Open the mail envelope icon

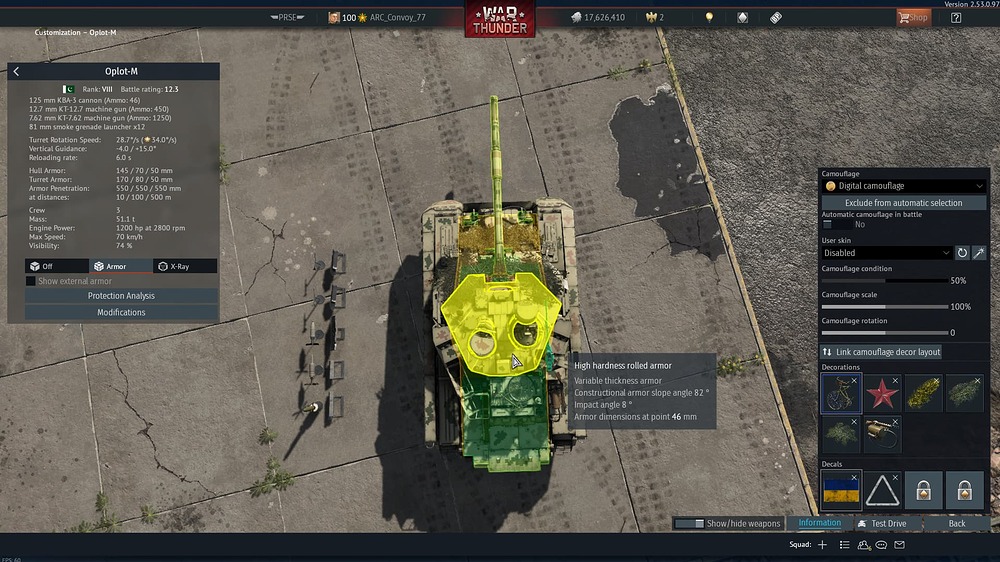click(899, 545)
